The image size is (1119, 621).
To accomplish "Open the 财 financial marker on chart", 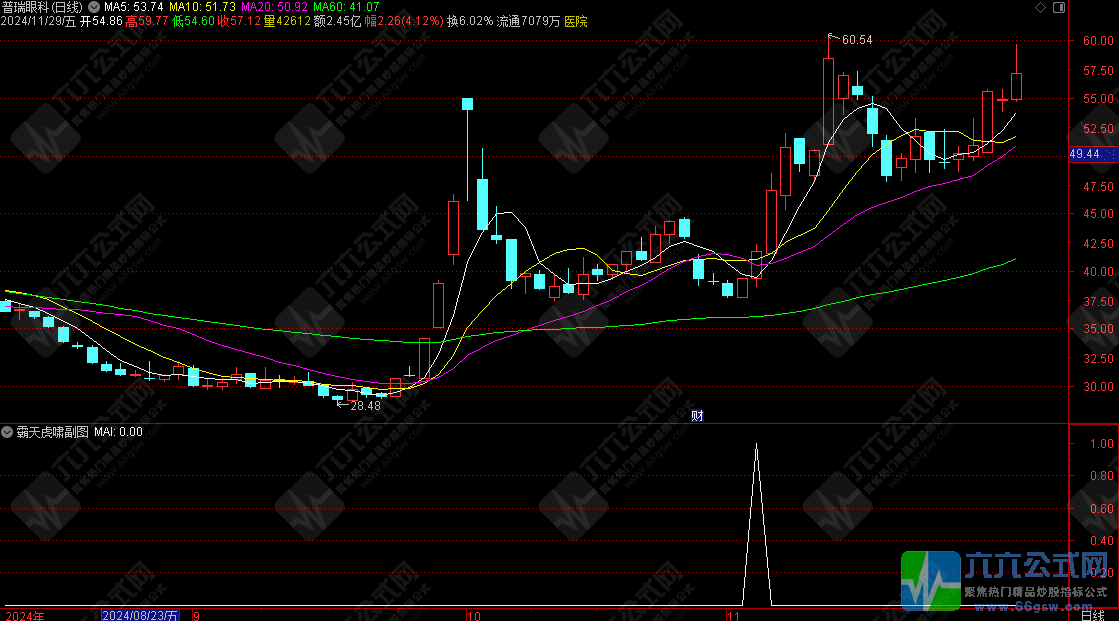I will point(698,415).
